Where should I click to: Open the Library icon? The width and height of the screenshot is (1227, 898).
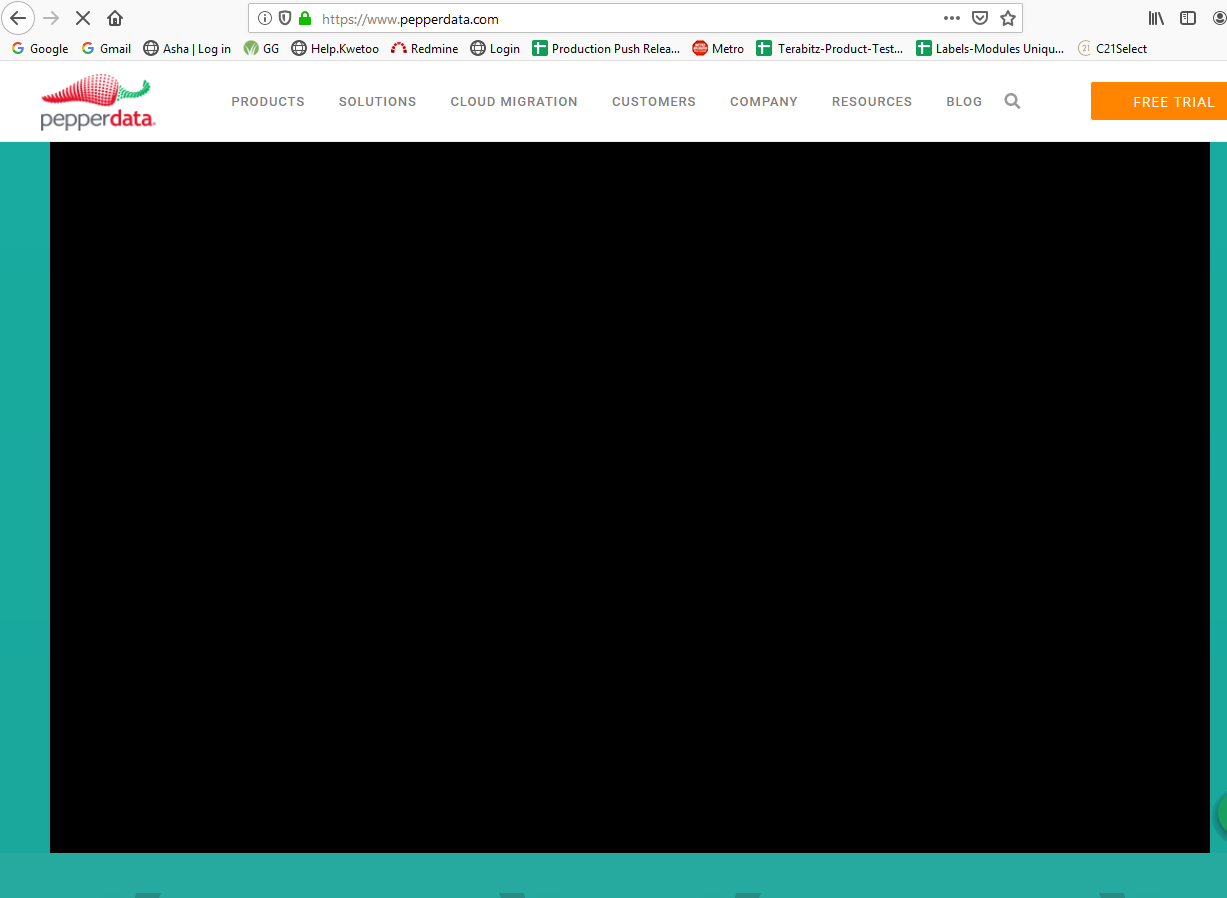pyautogui.click(x=1156, y=18)
